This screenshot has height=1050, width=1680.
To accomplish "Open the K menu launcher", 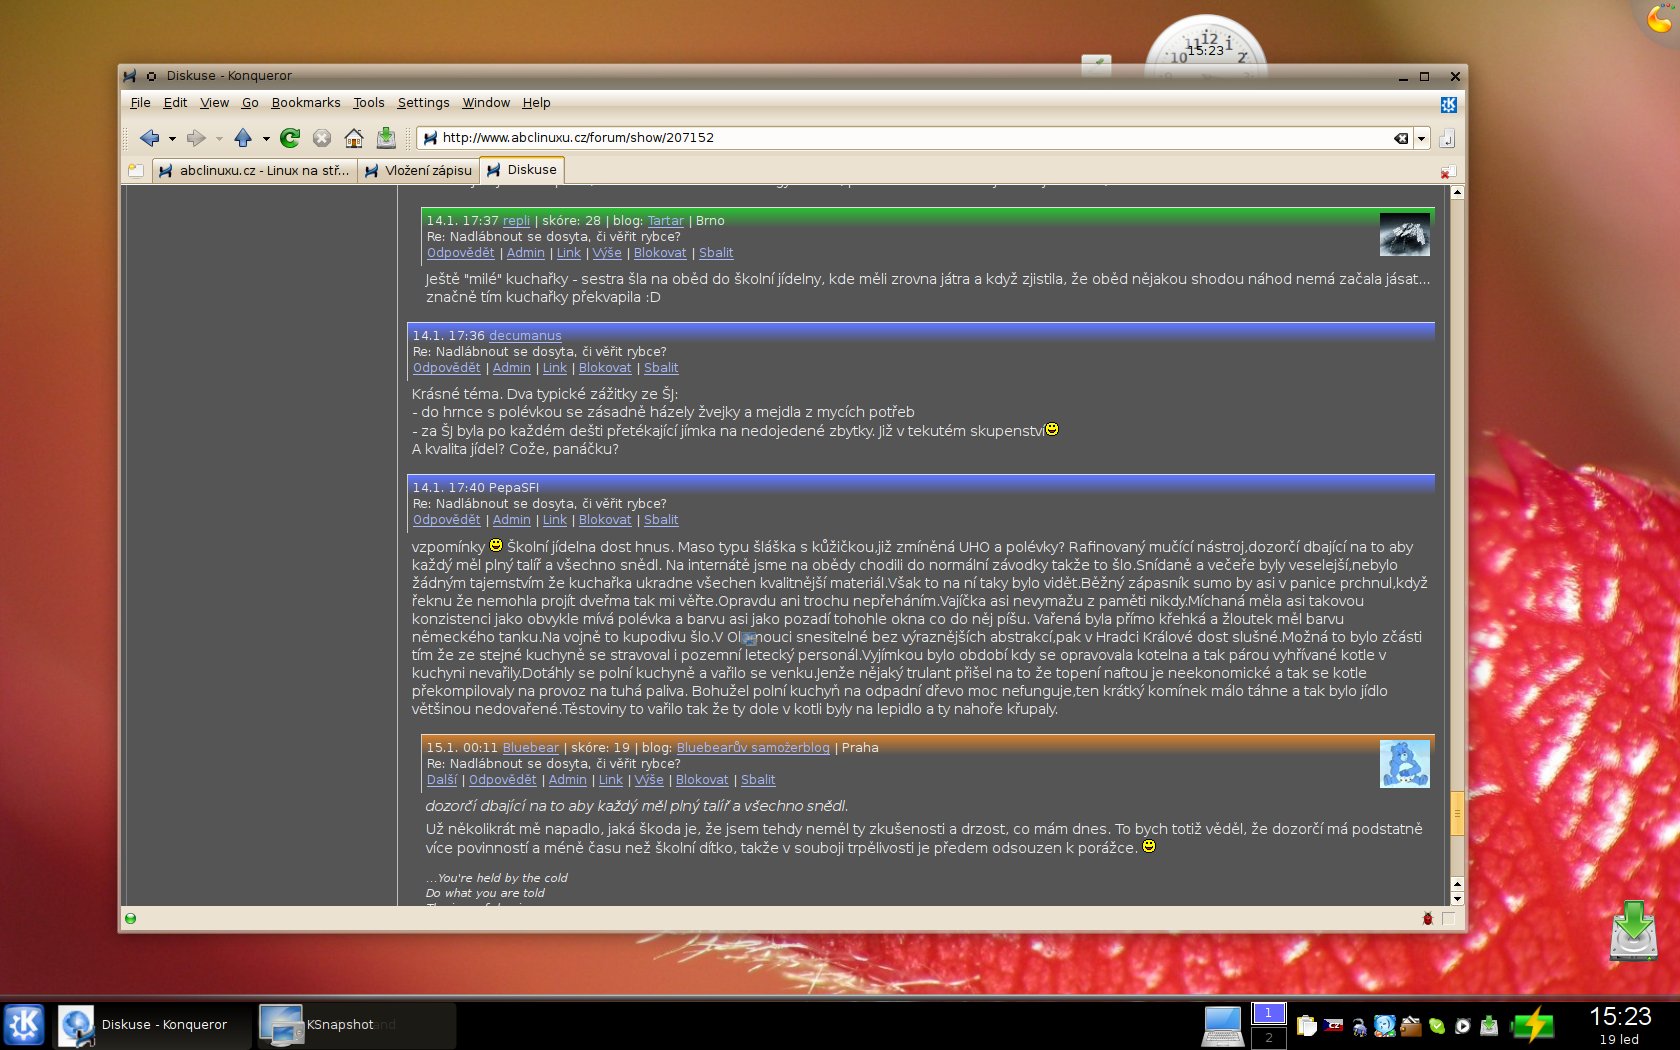I will pyautogui.click(x=24, y=1025).
